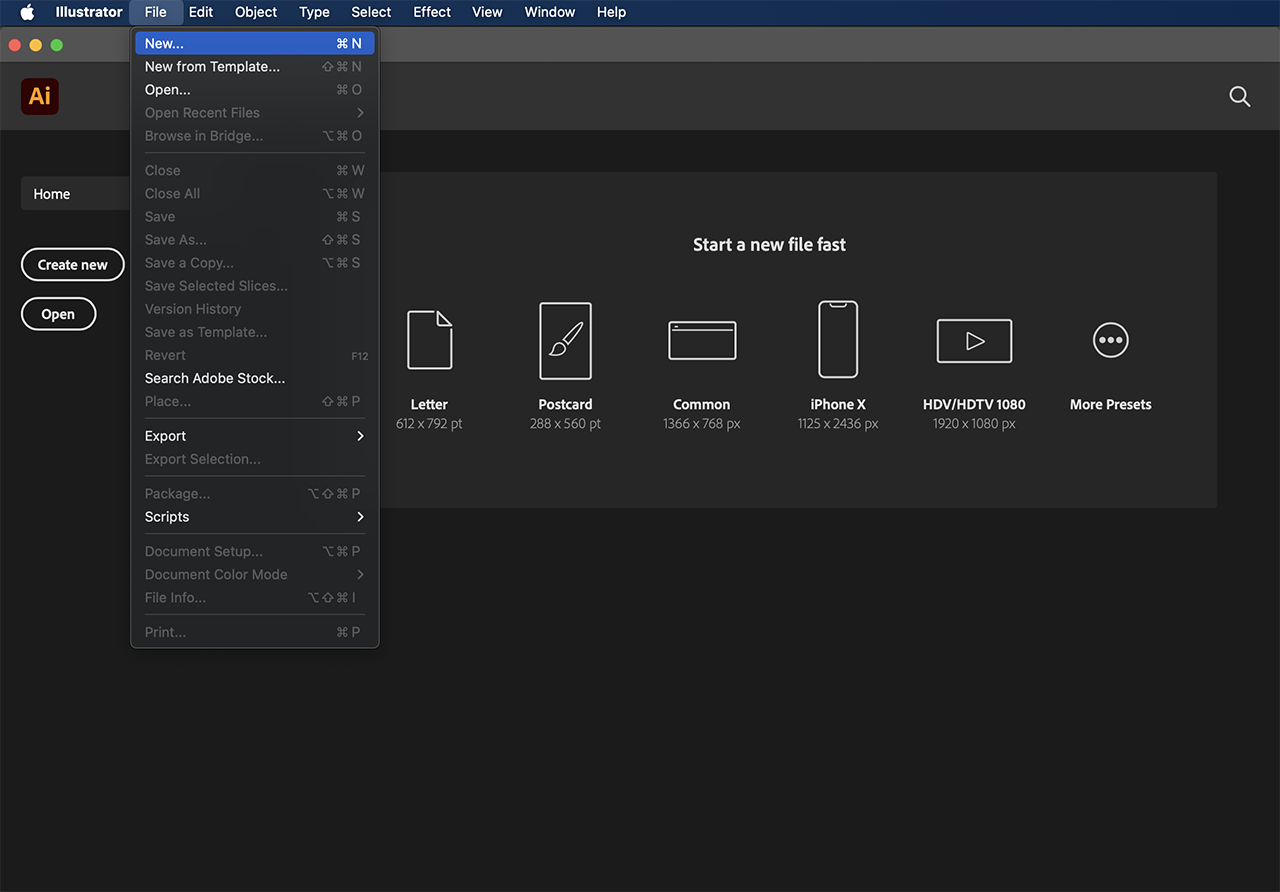This screenshot has width=1280, height=892.
Task: Pick the HDV/HDTV 1080 video preset icon
Action: pos(974,341)
